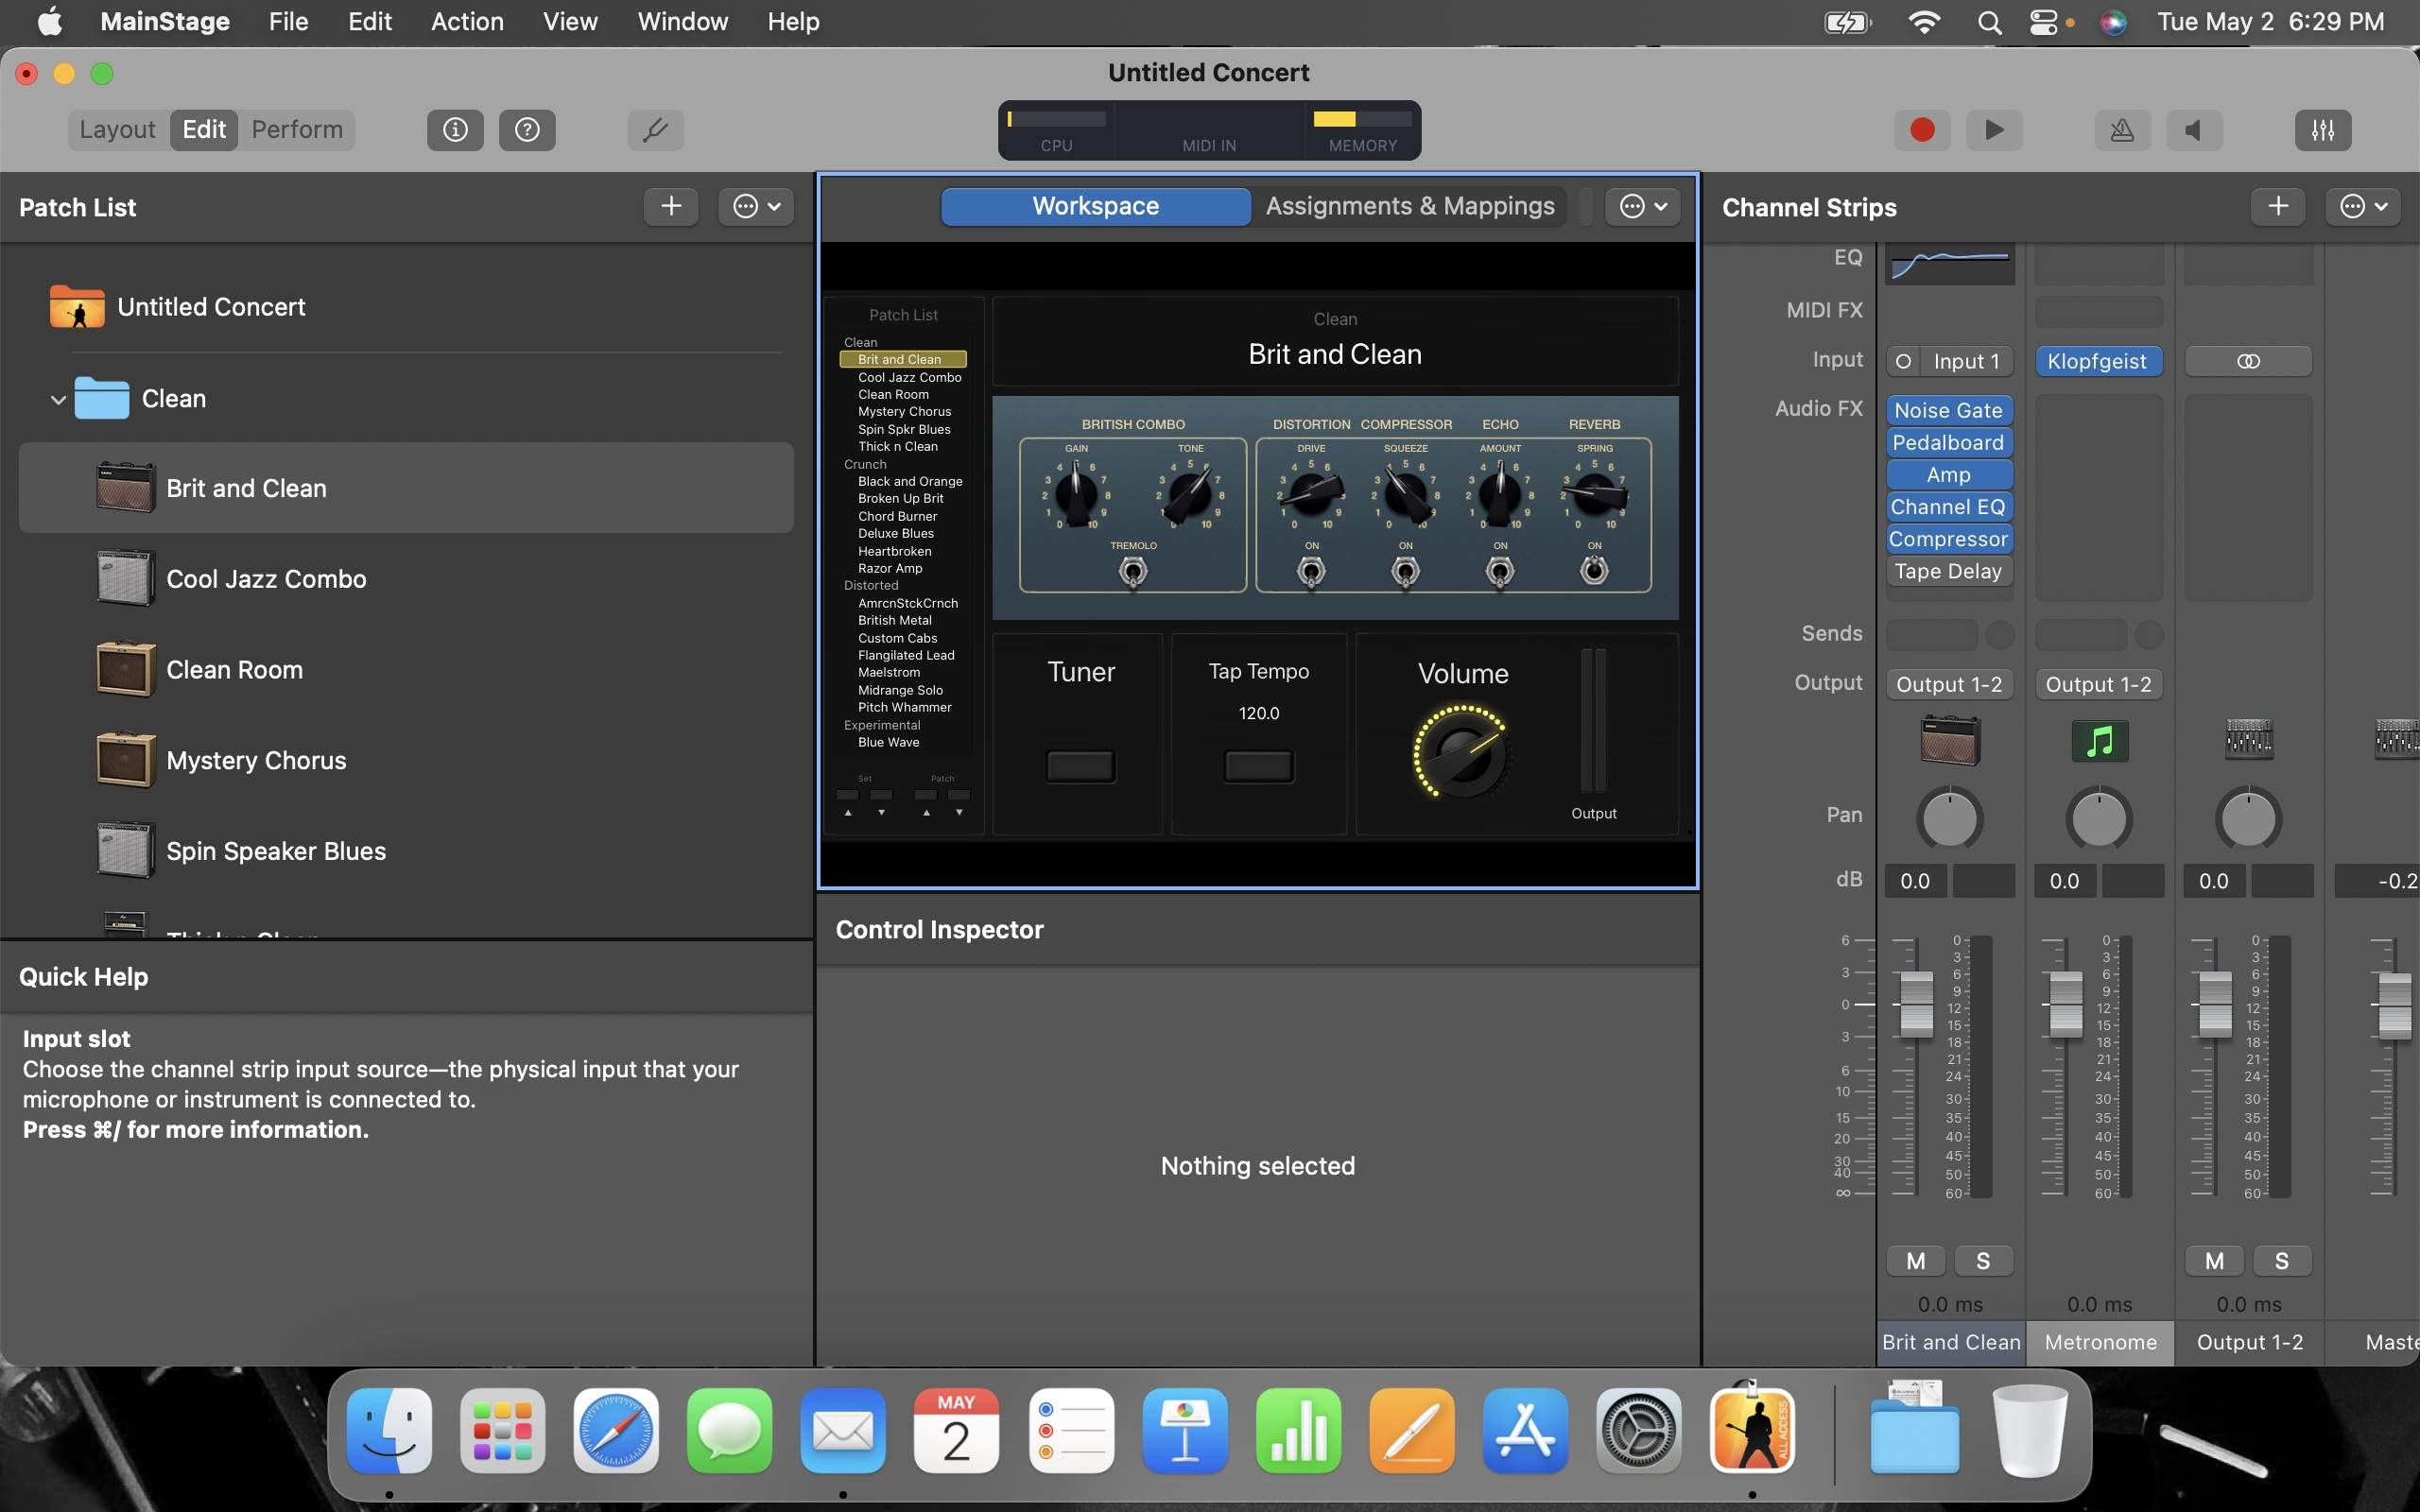This screenshot has width=2420, height=1512.
Task: Switch to Layout mode
Action: point(118,130)
